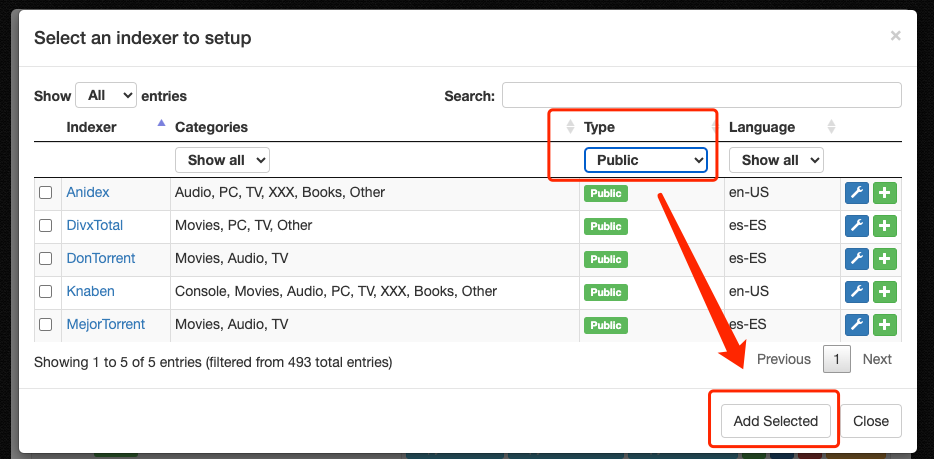The height and width of the screenshot is (459, 934).
Task: Open the Show entries count dropdown
Action: pos(106,96)
